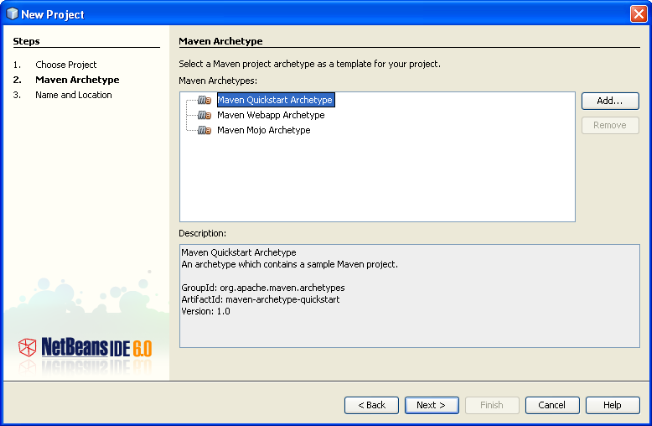Click the greyed-out Finish button
The image size is (652, 426).
(492, 405)
